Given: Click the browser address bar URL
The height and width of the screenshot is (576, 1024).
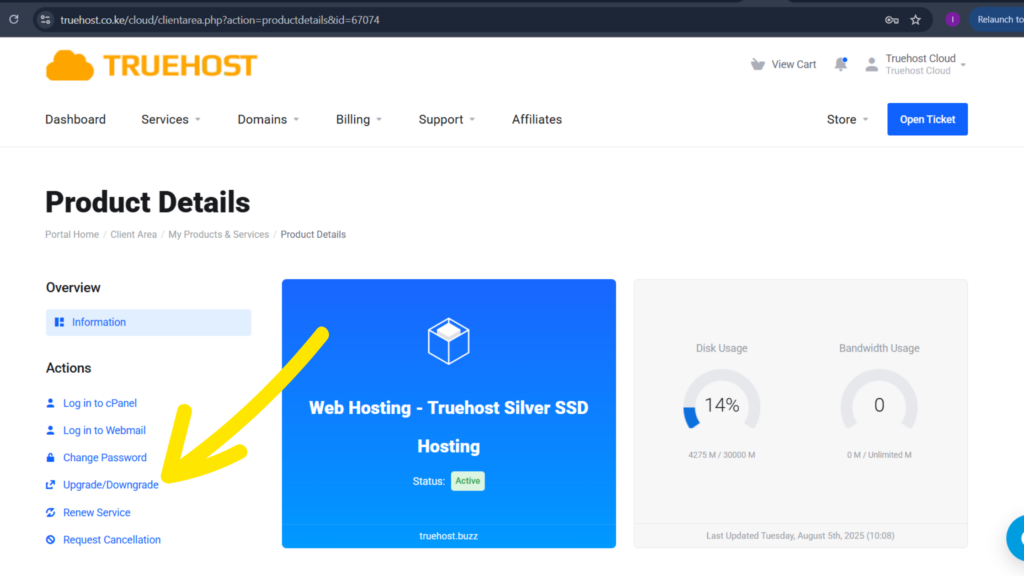Looking at the screenshot, I should pyautogui.click(x=220, y=20).
